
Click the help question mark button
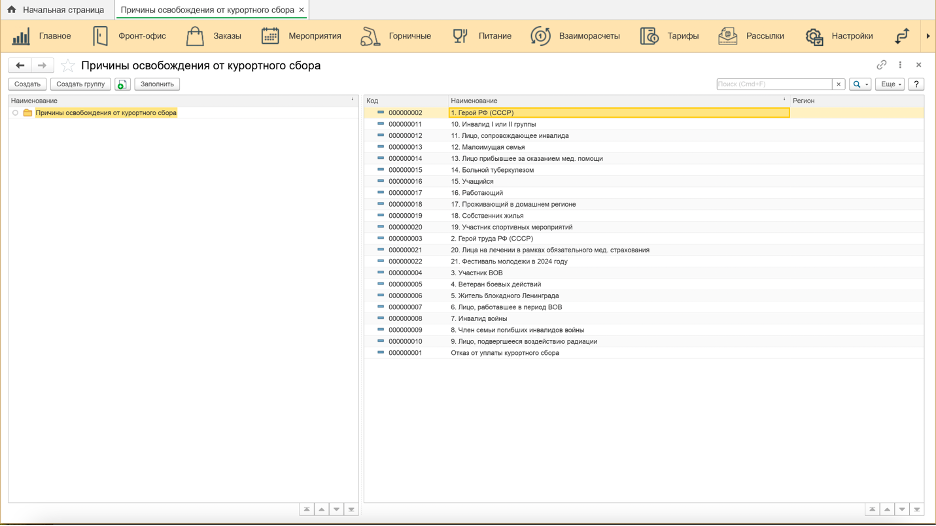[916, 84]
